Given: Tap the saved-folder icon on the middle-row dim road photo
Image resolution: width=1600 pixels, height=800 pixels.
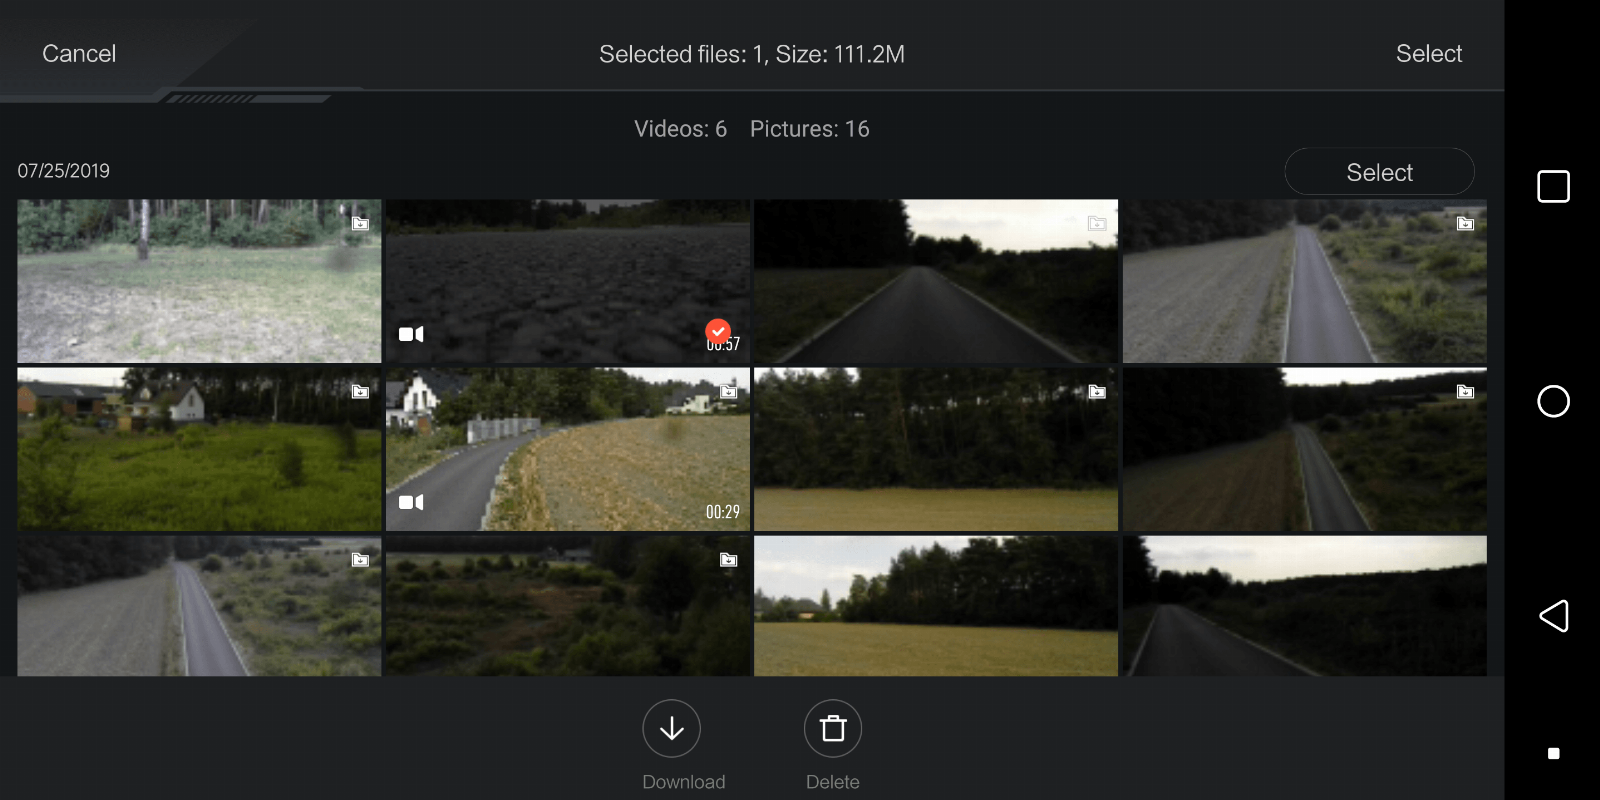Looking at the screenshot, I should coord(1465,392).
